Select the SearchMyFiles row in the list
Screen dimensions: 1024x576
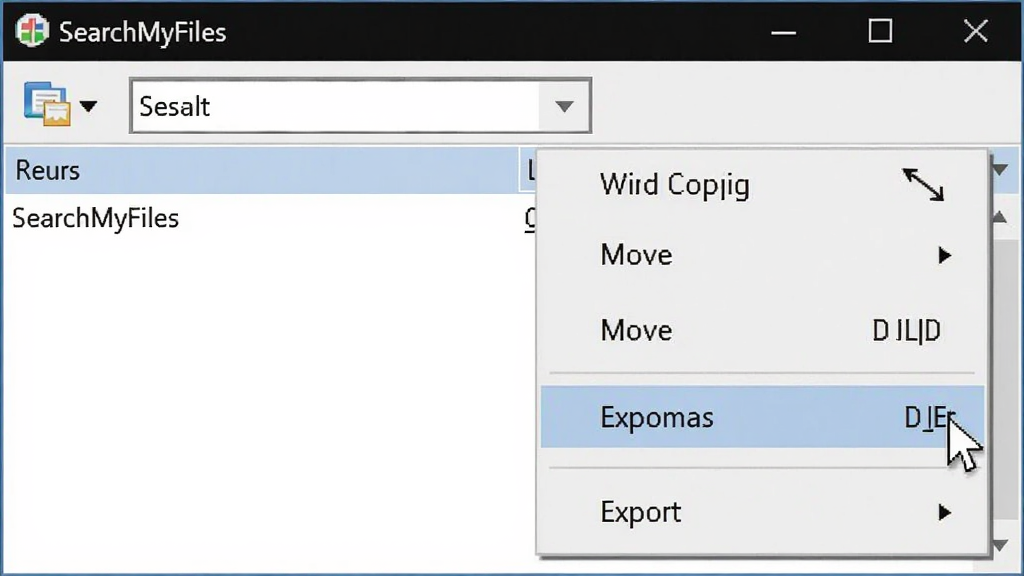tap(95, 218)
